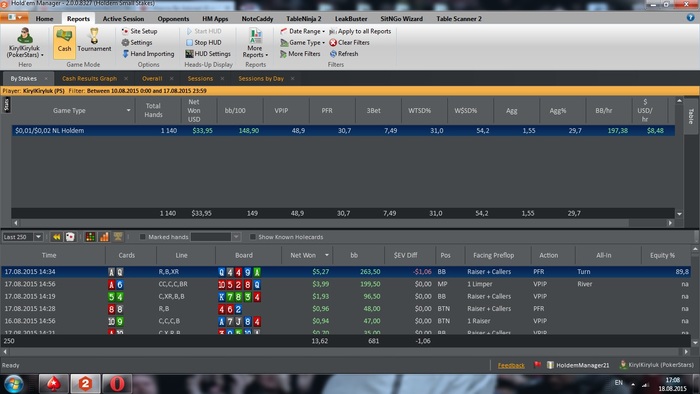Image resolution: width=700 pixels, height=394 pixels.
Task: Click the Stop HUD control
Action: [x=204, y=42]
